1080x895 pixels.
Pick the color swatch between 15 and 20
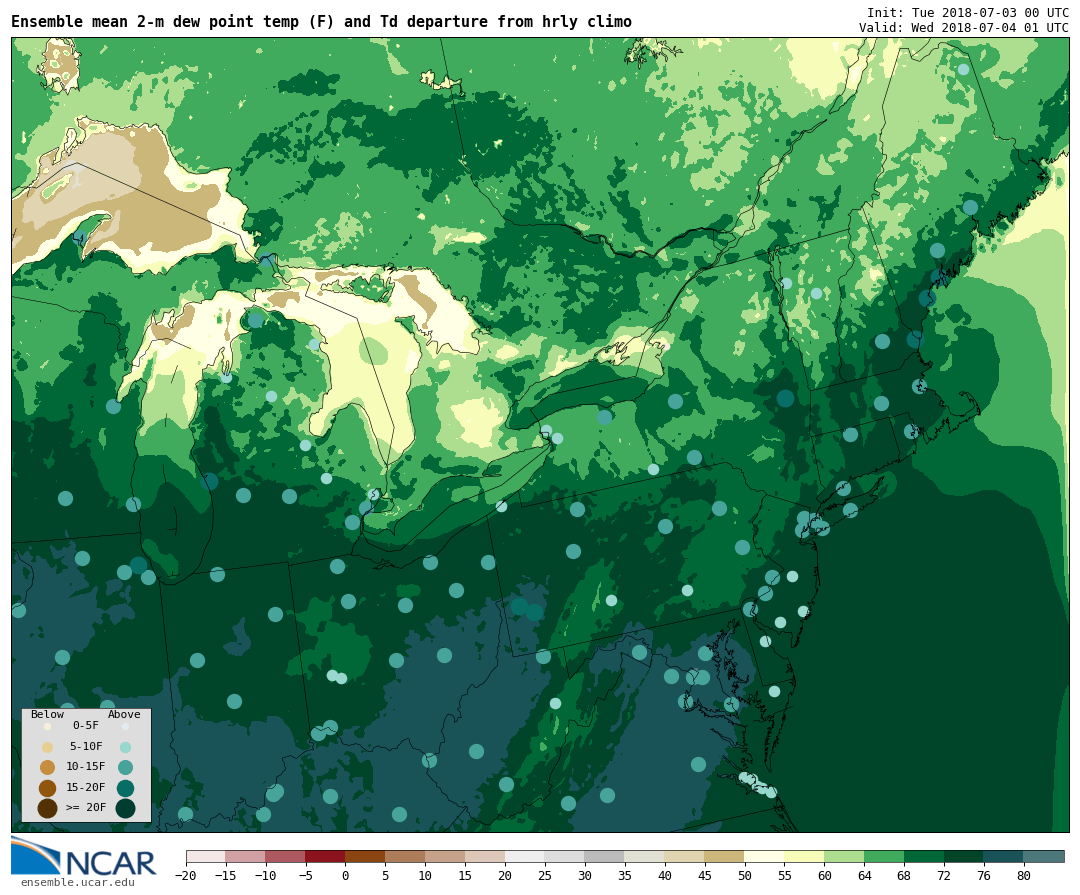click(x=486, y=856)
